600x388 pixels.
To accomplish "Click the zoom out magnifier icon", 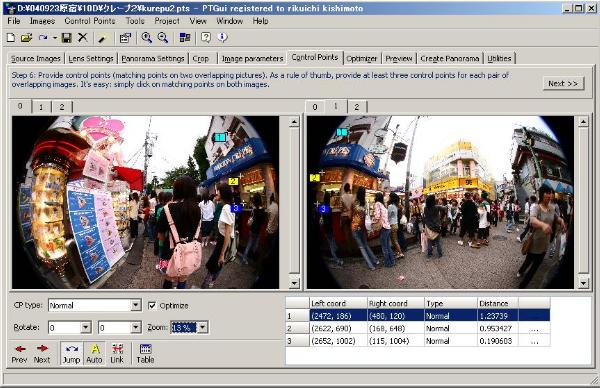I will pyautogui.click(x=163, y=37).
